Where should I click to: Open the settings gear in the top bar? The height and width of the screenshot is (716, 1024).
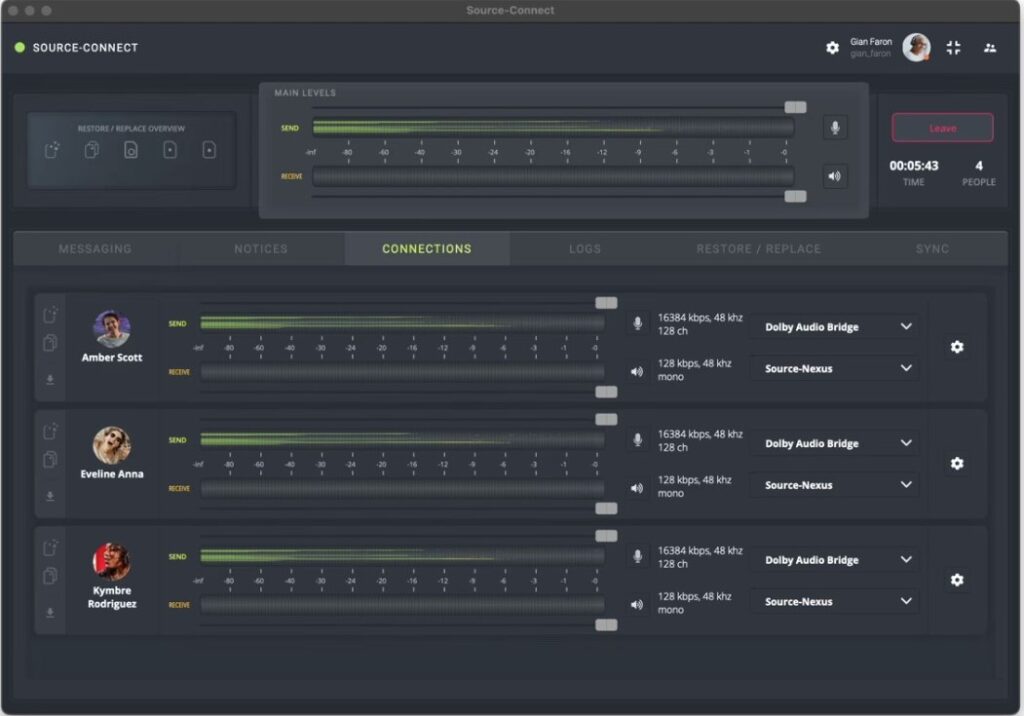pos(833,47)
